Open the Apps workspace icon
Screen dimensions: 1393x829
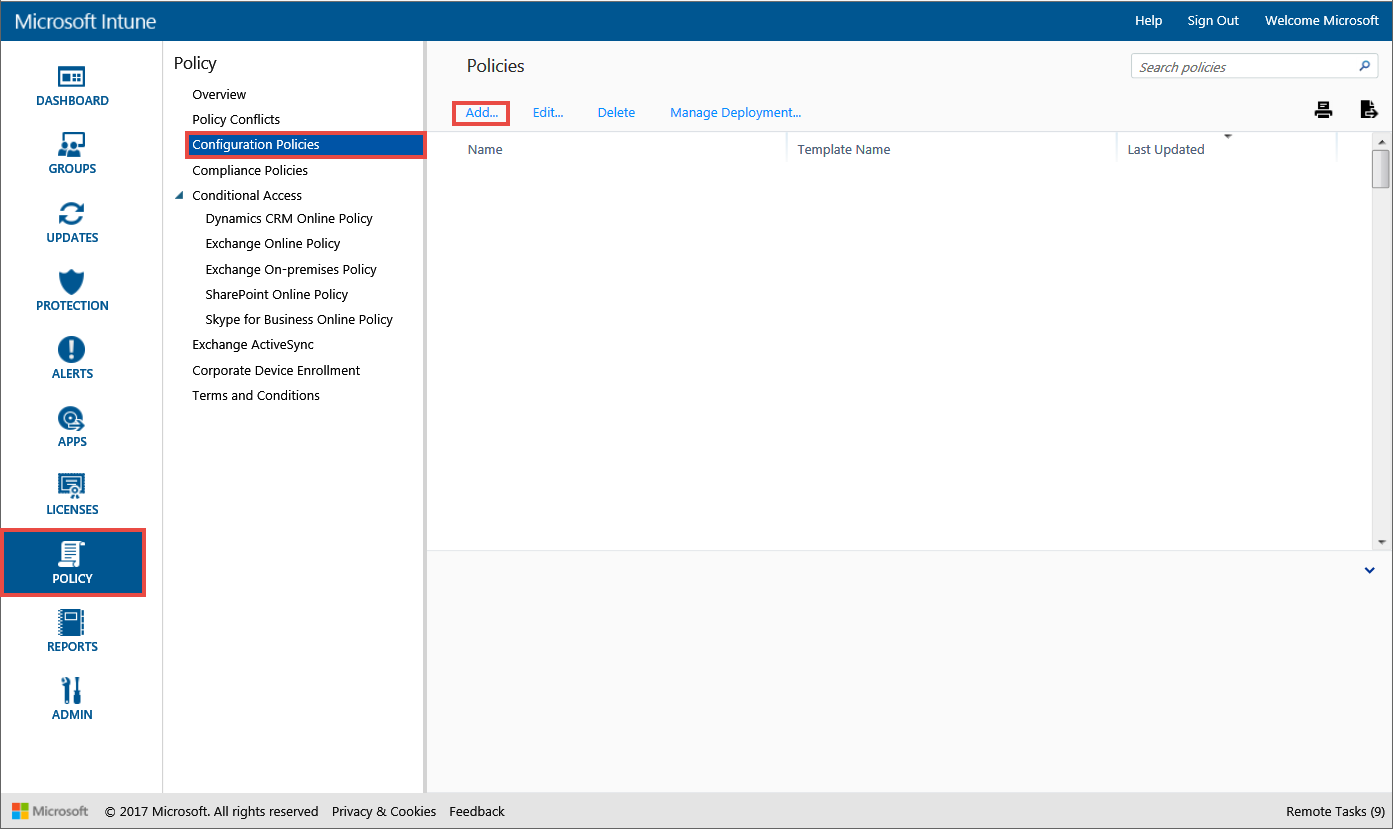[x=72, y=418]
